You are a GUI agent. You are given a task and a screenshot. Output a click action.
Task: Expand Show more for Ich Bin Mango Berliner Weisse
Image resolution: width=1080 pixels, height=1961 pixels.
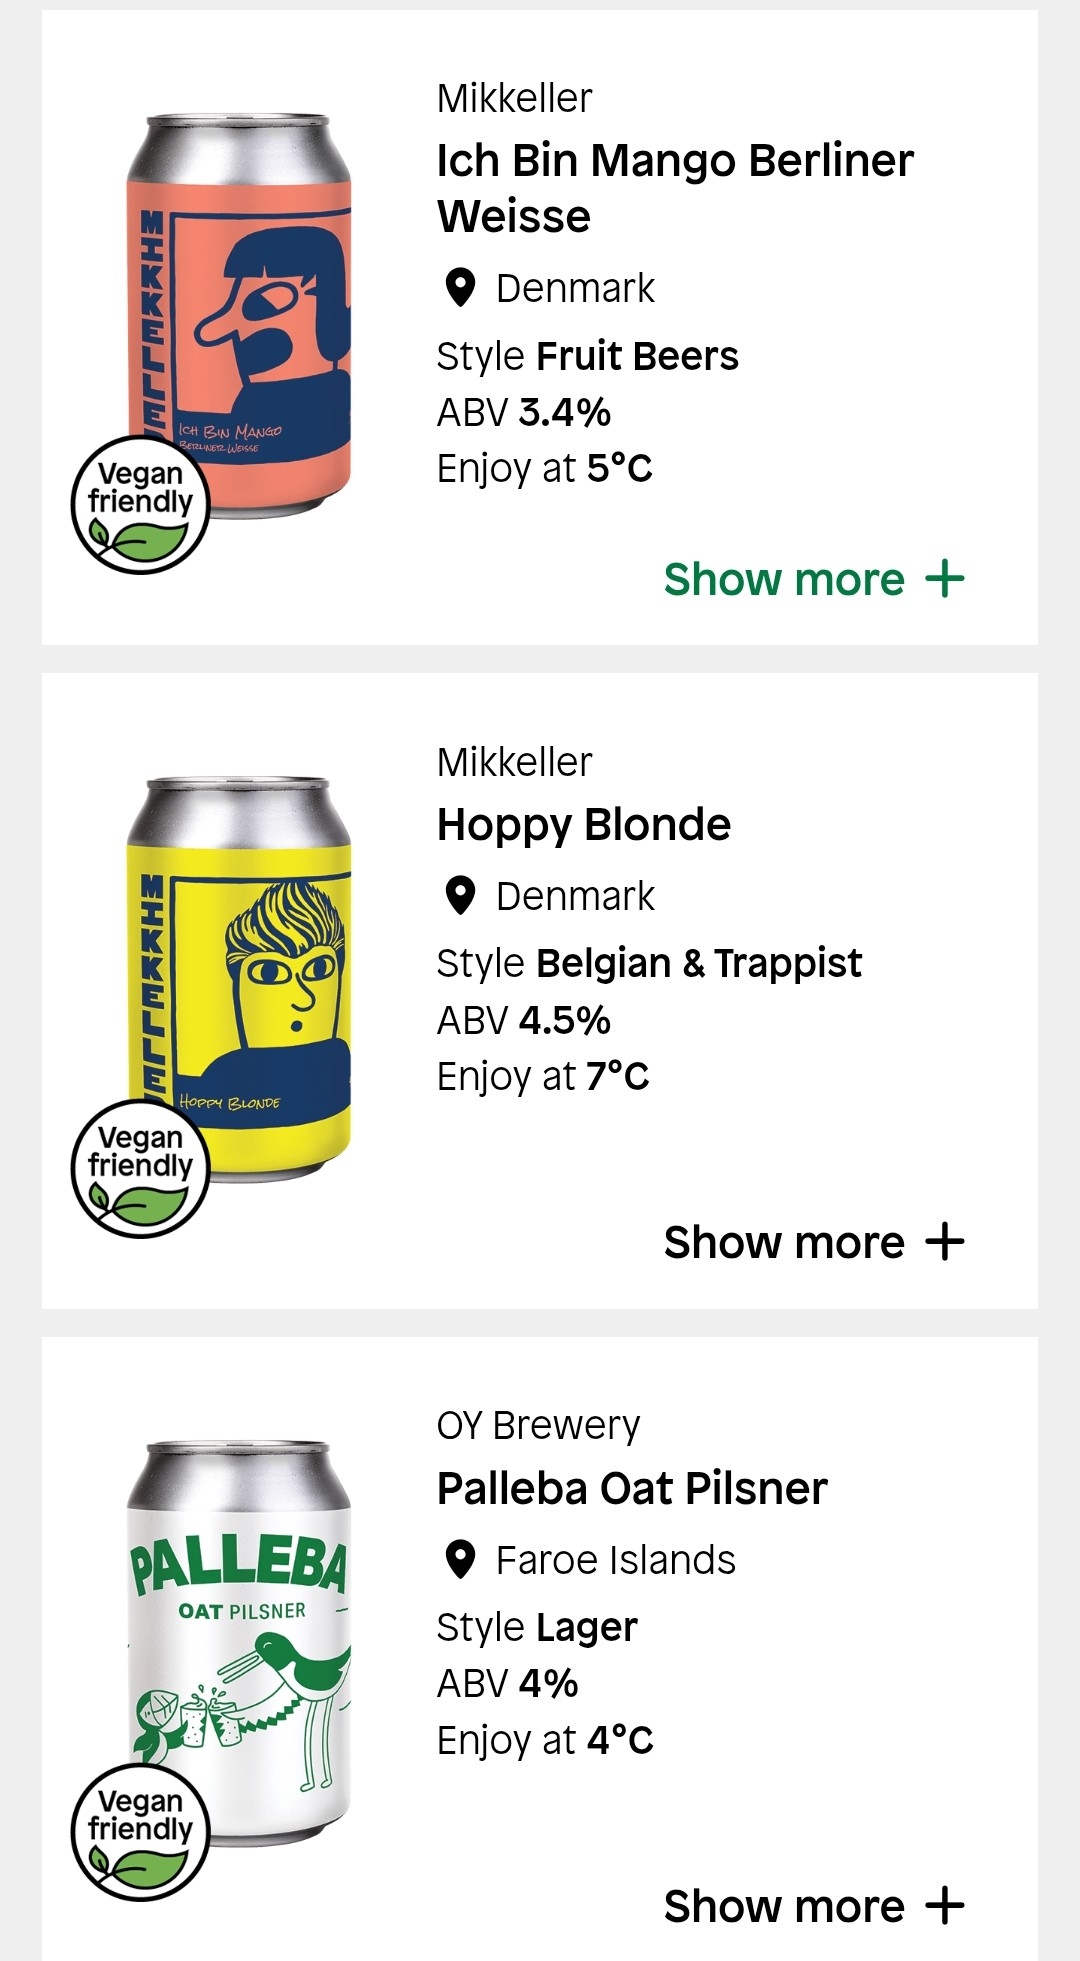(x=785, y=579)
